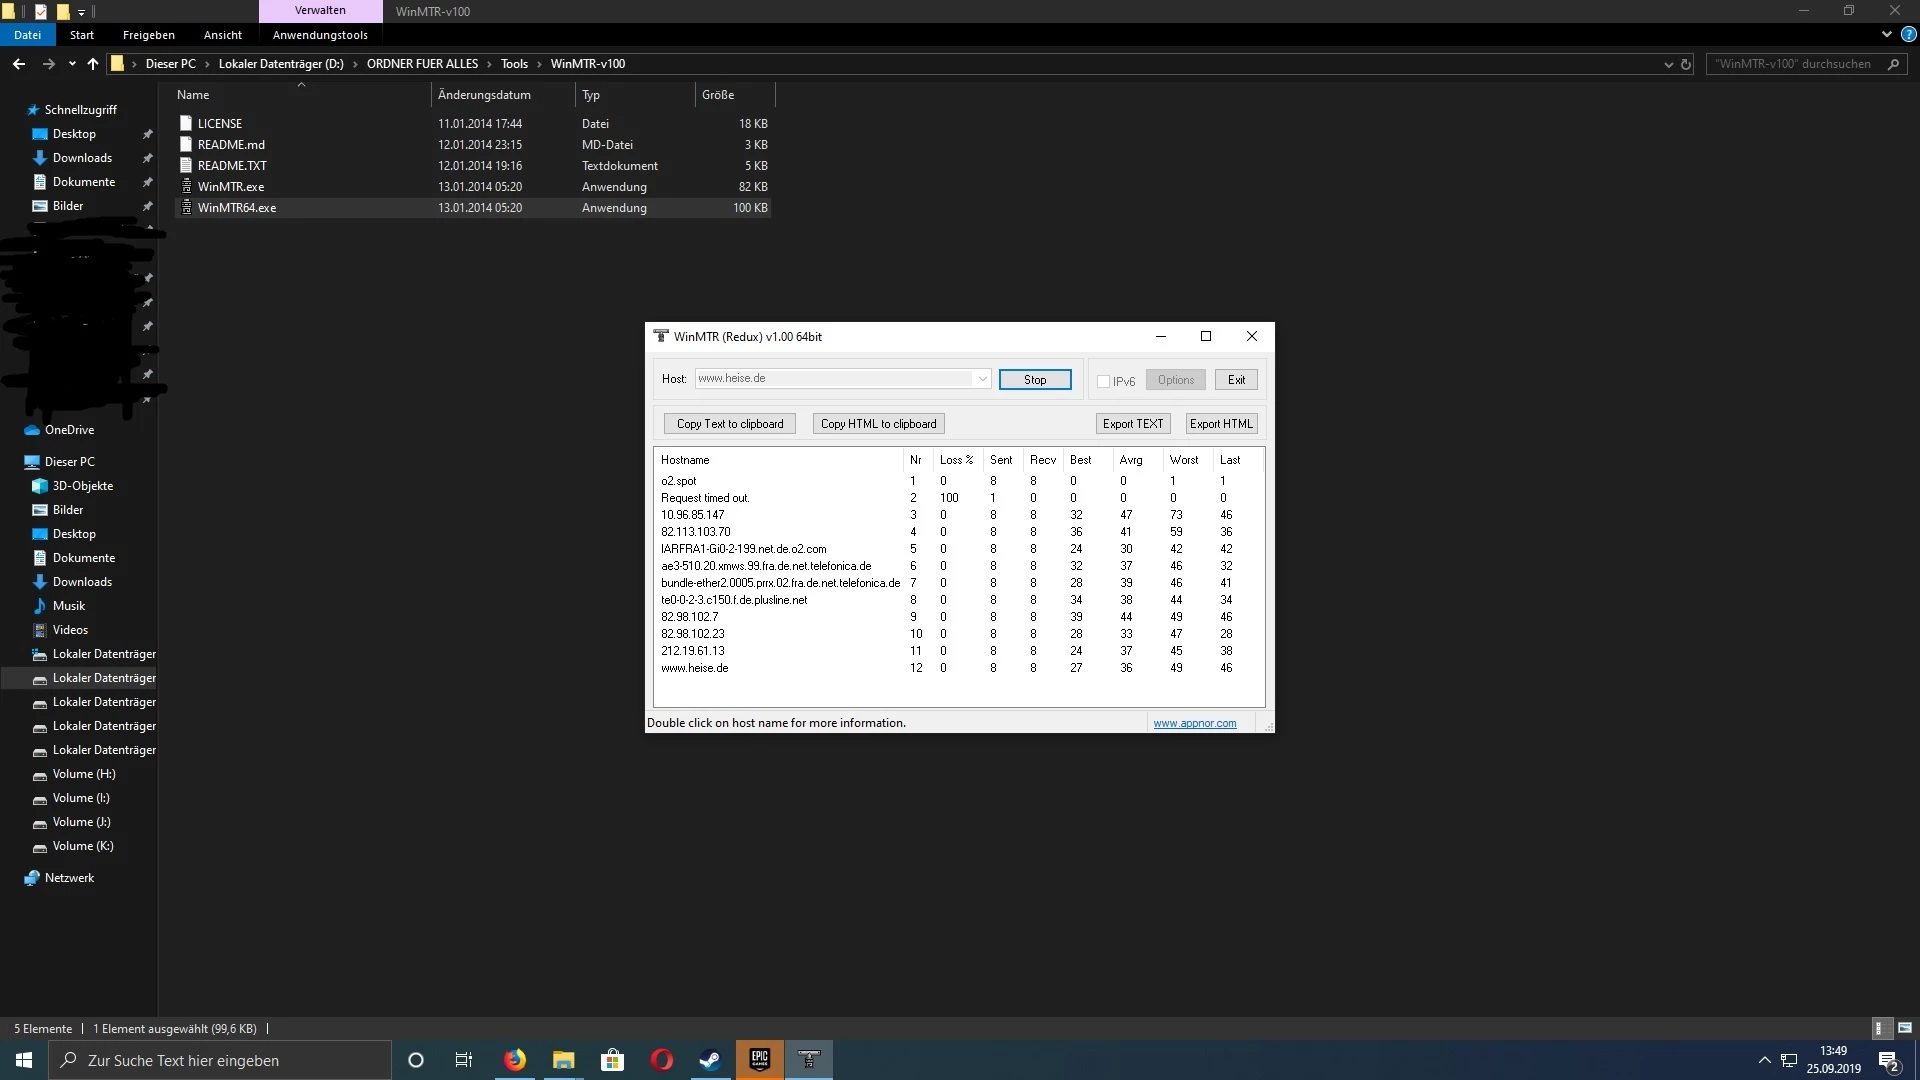Open Task View in taskbar

(x=463, y=1060)
